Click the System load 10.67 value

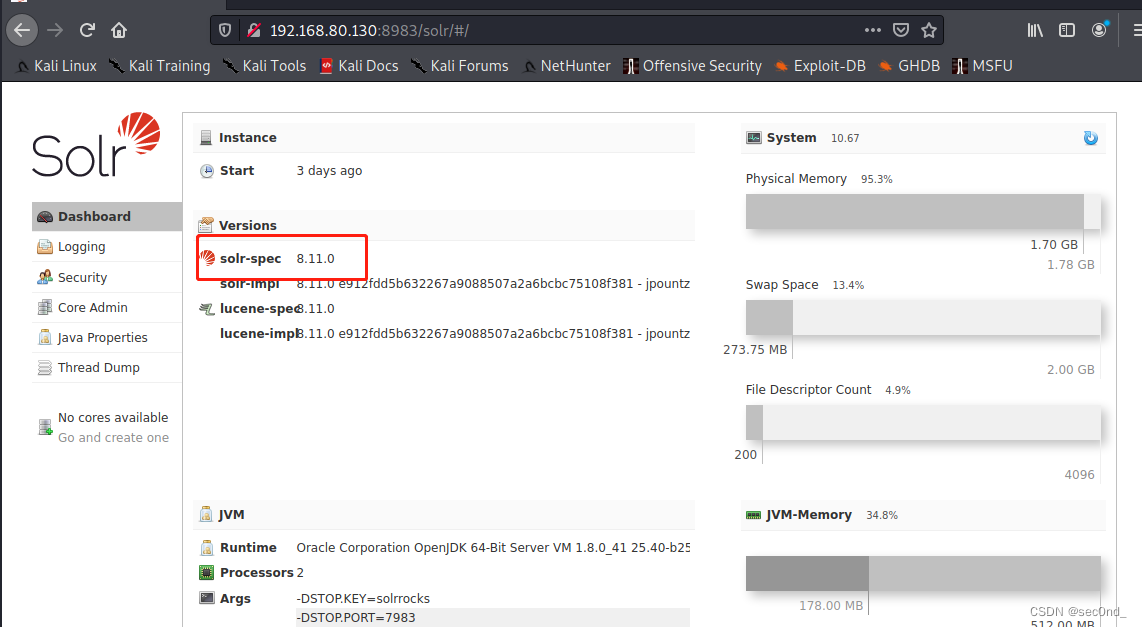(845, 138)
